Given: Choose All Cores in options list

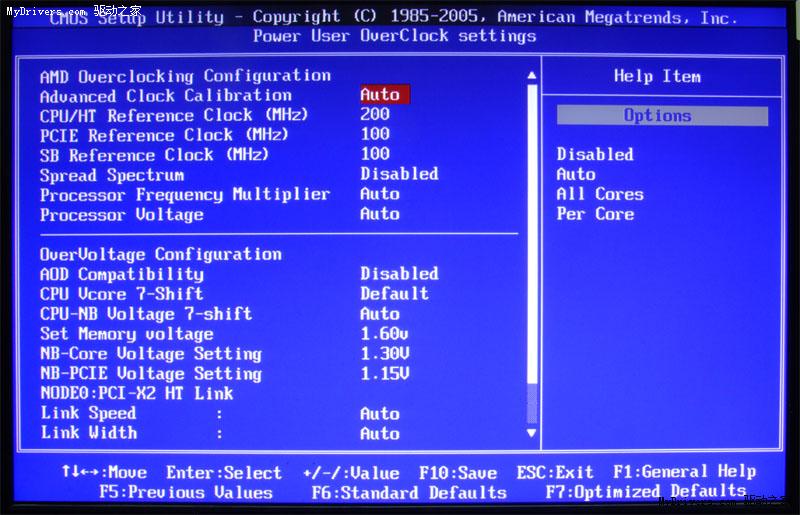Looking at the screenshot, I should coord(600,194).
